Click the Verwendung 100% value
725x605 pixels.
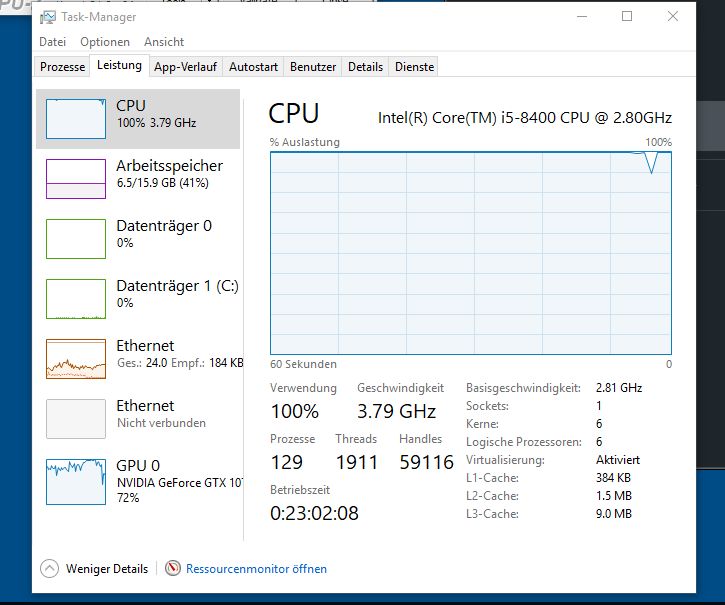click(x=295, y=411)
